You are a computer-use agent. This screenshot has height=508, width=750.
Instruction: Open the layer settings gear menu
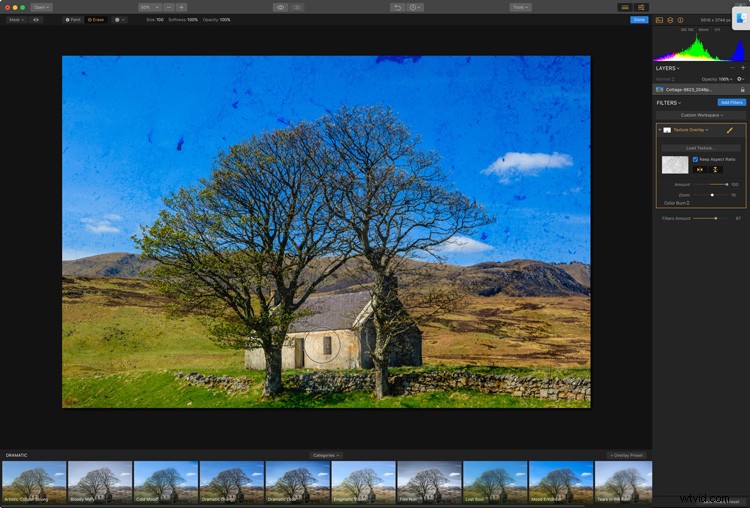click(740, 79)
